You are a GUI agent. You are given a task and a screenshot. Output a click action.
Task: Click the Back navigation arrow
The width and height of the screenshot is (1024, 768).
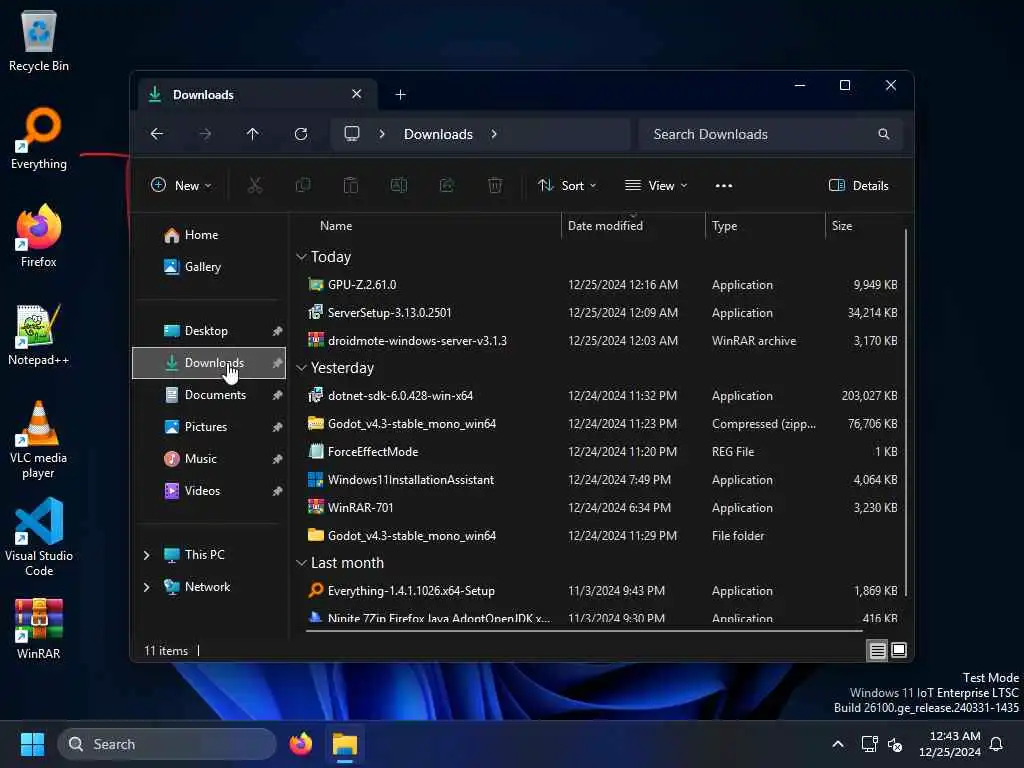click(x=157, y=134)
